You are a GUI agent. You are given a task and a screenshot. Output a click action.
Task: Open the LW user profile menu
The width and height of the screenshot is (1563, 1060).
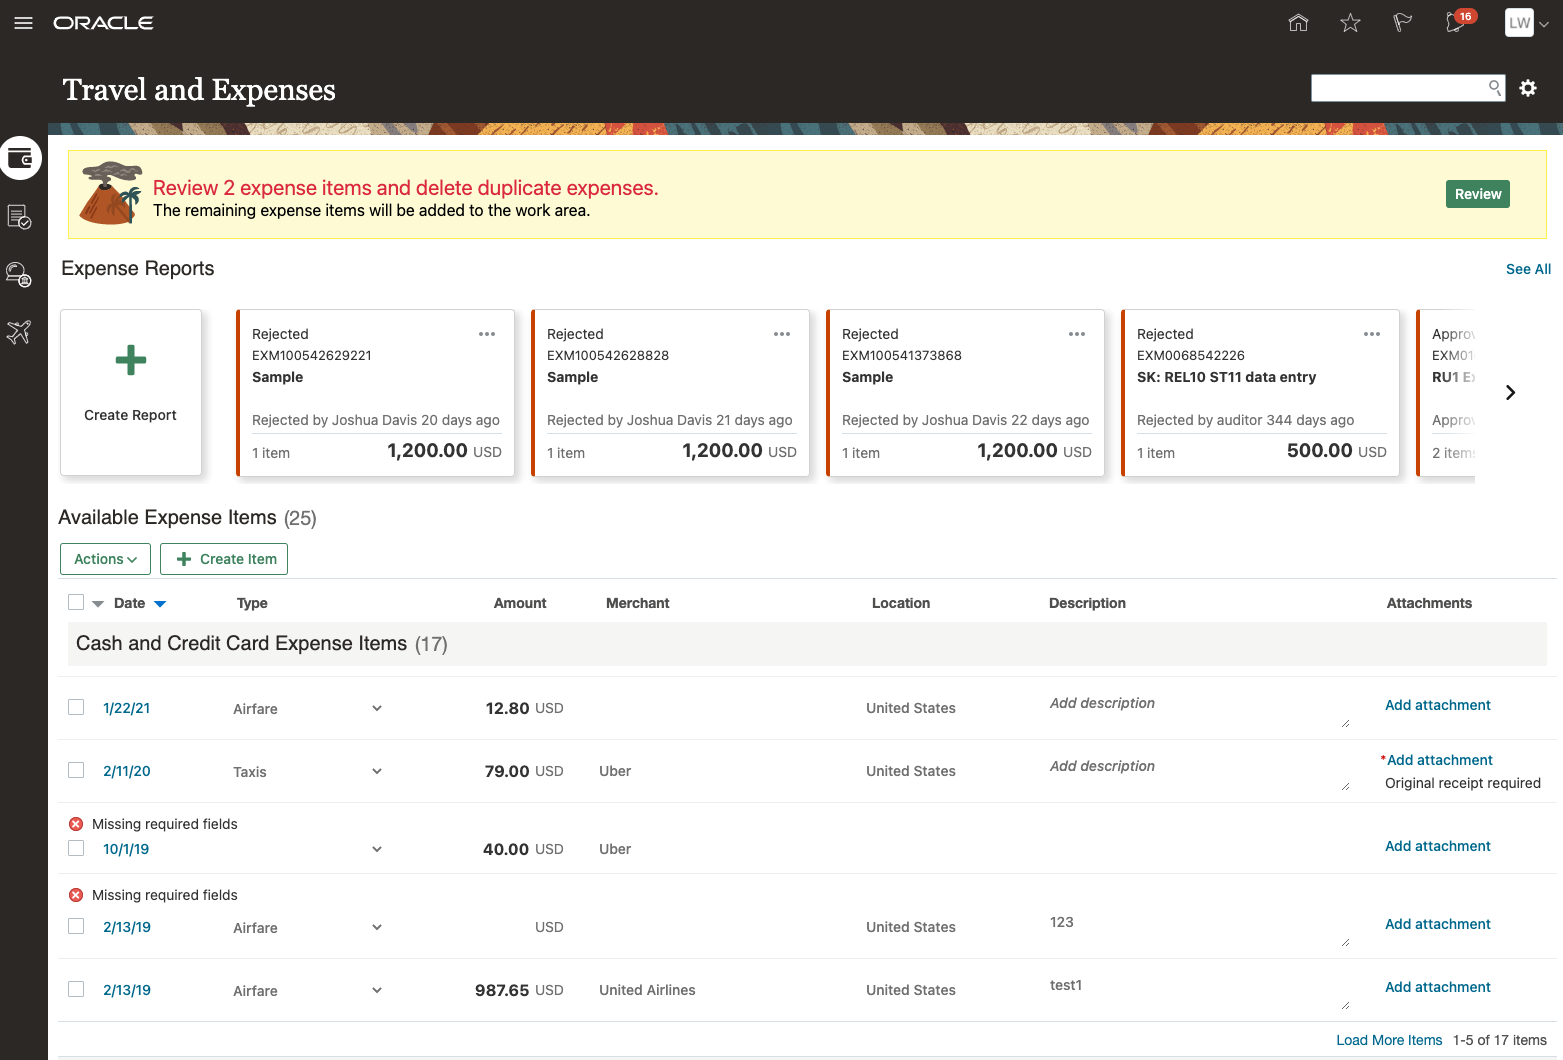pos(1526,23)
